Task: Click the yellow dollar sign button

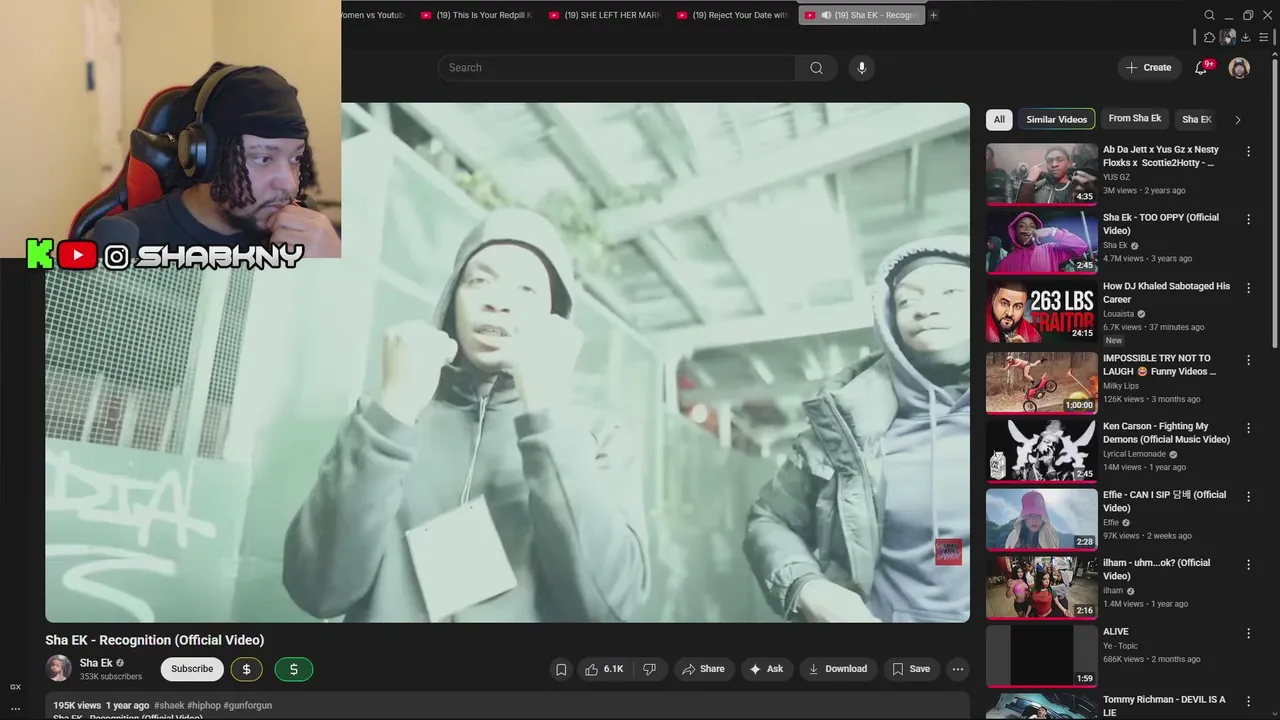Action: (x=247, y=669)
